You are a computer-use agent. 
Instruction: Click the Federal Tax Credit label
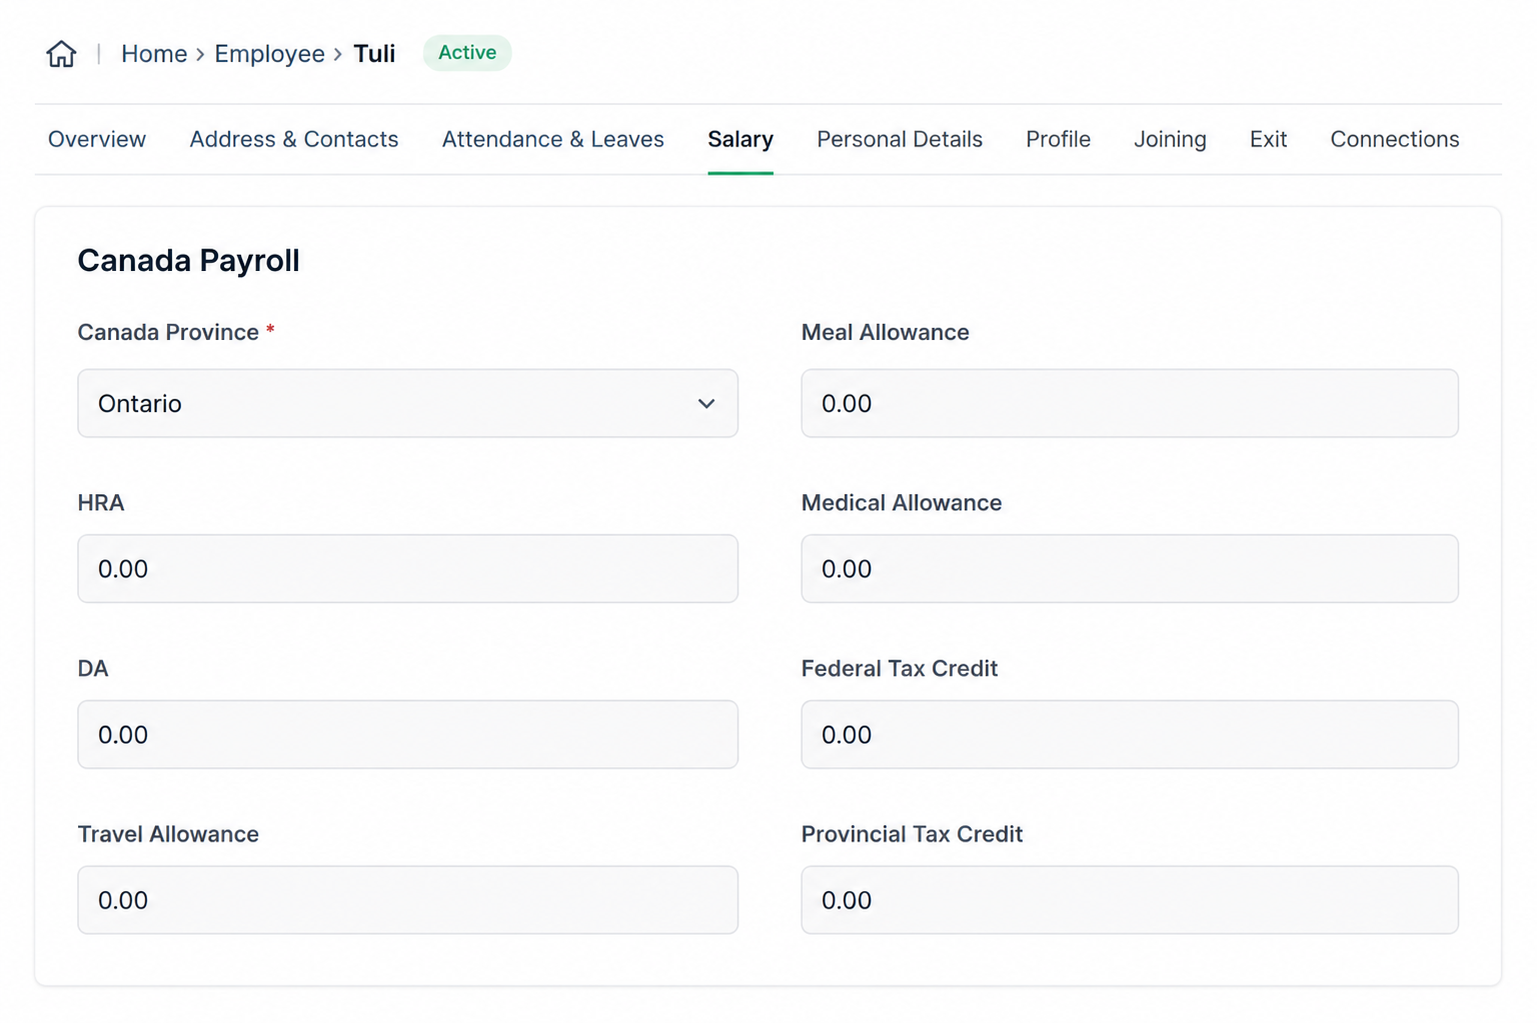(x=899, y=668)
